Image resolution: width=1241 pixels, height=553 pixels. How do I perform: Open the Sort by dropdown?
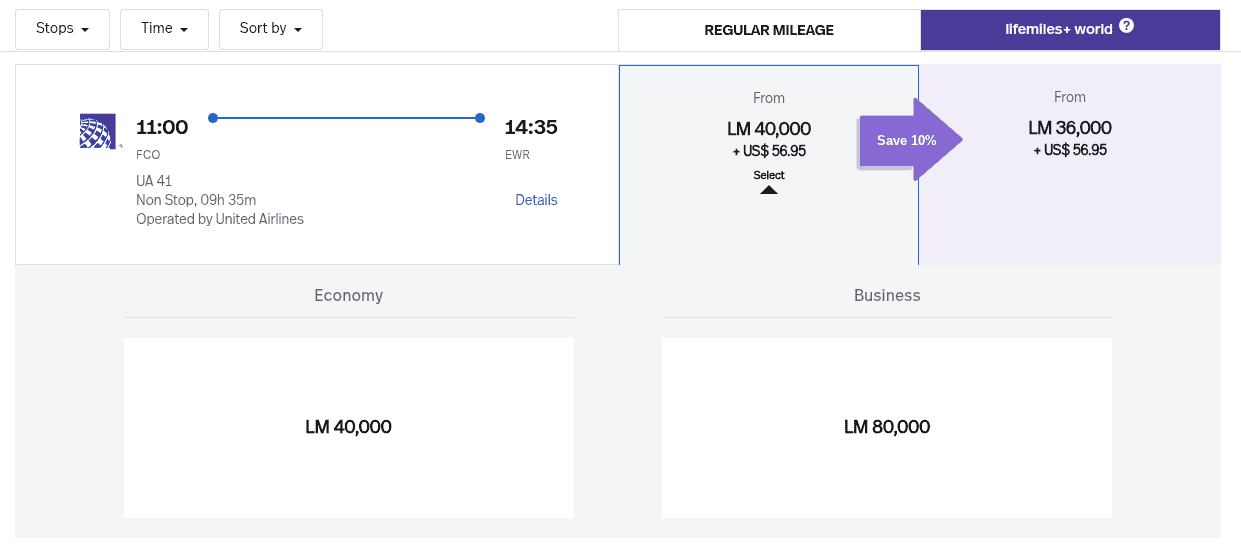270,29
